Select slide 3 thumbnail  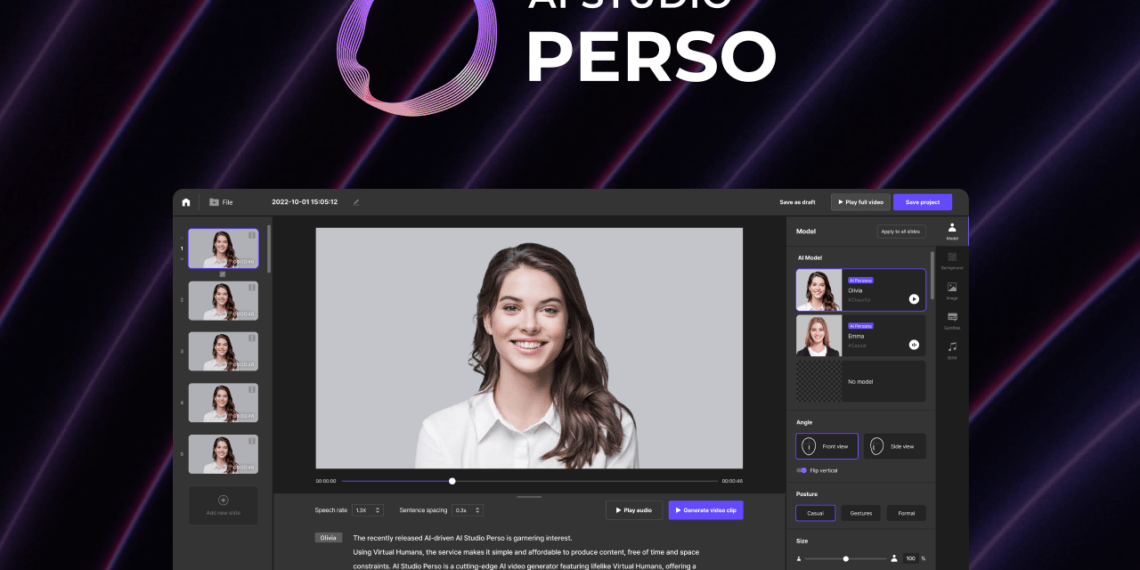[223, 352]
